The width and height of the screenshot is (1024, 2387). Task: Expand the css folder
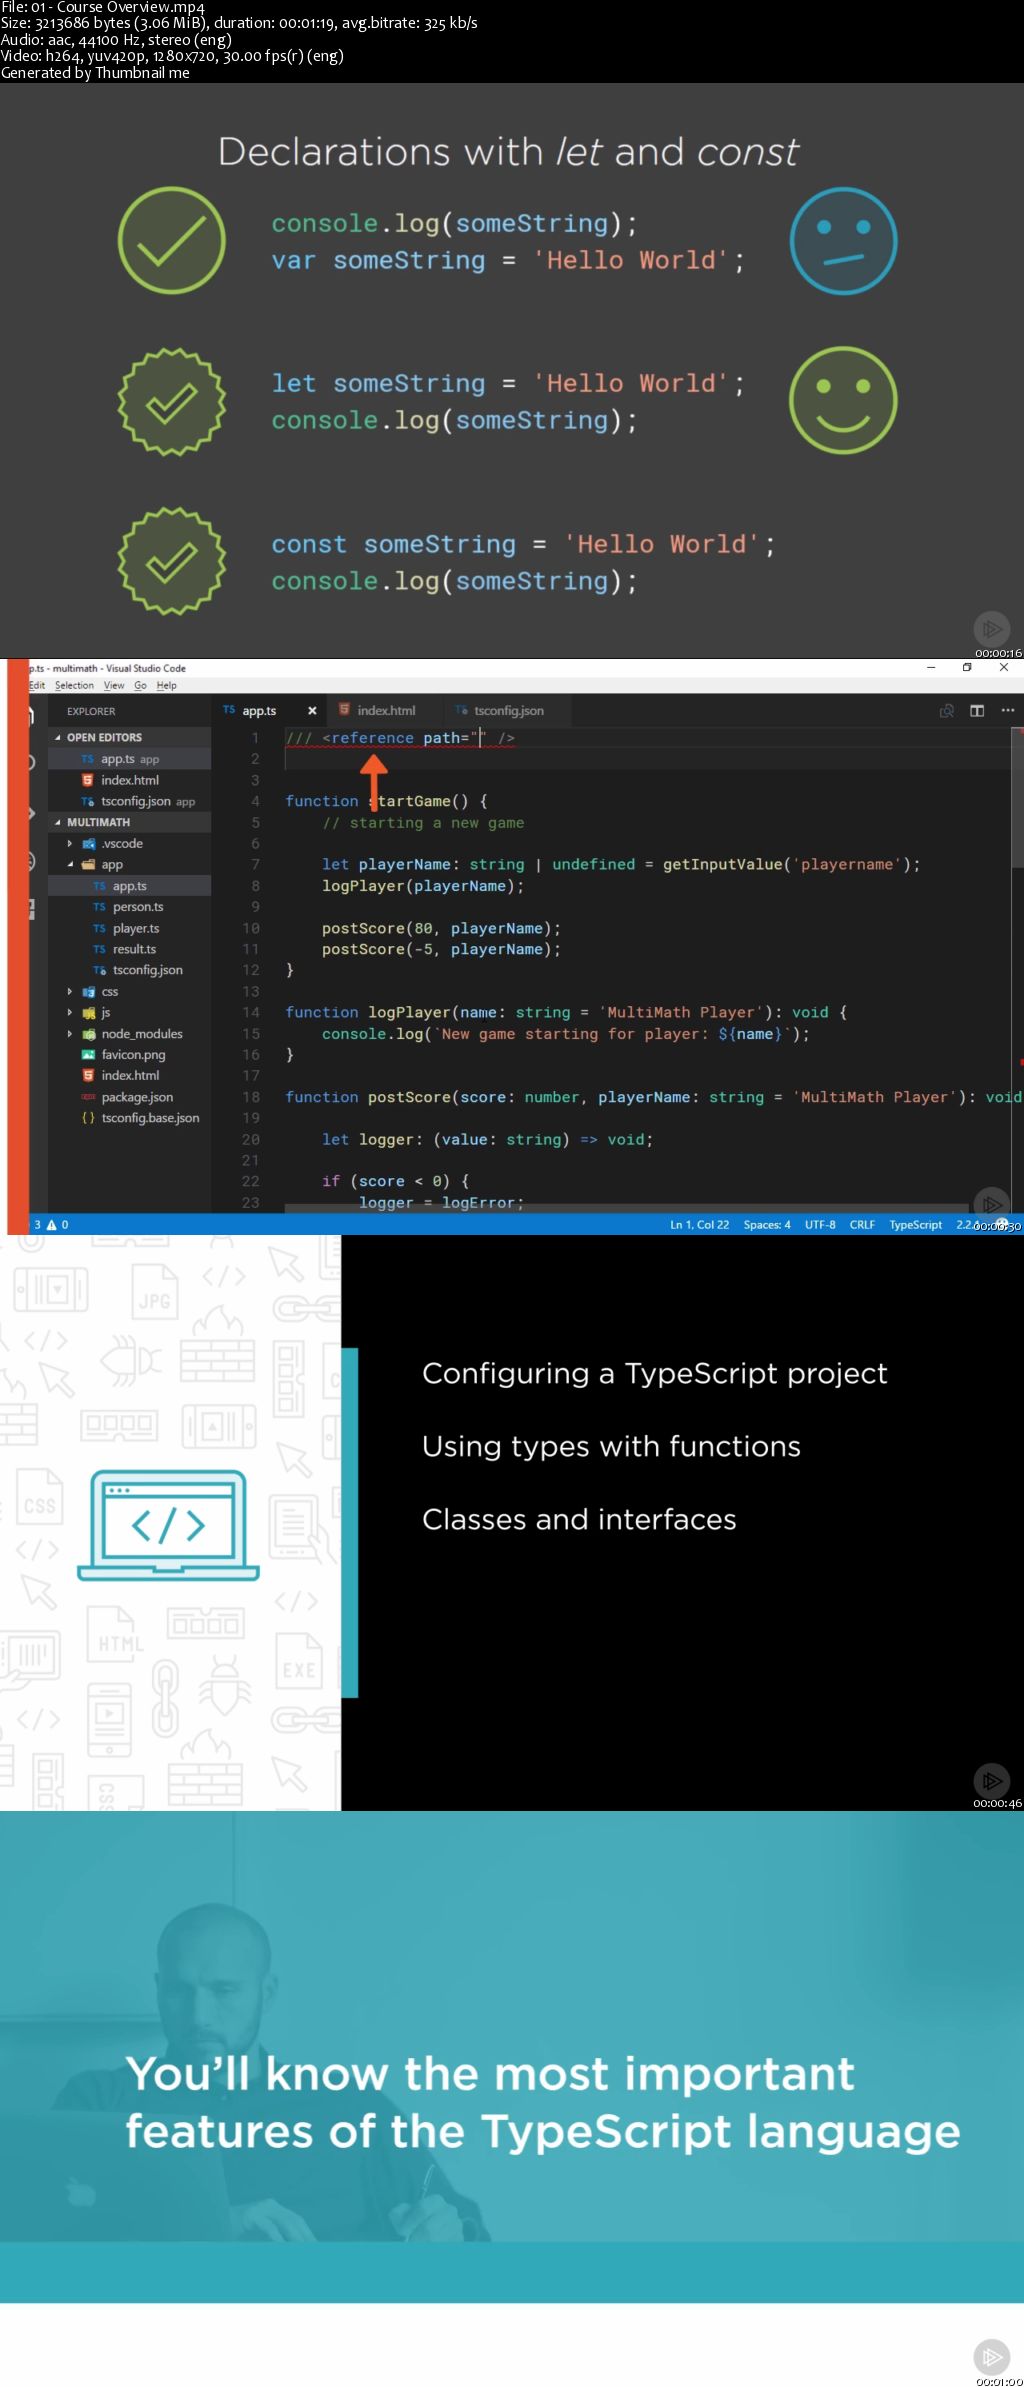(x=130, y=992)
